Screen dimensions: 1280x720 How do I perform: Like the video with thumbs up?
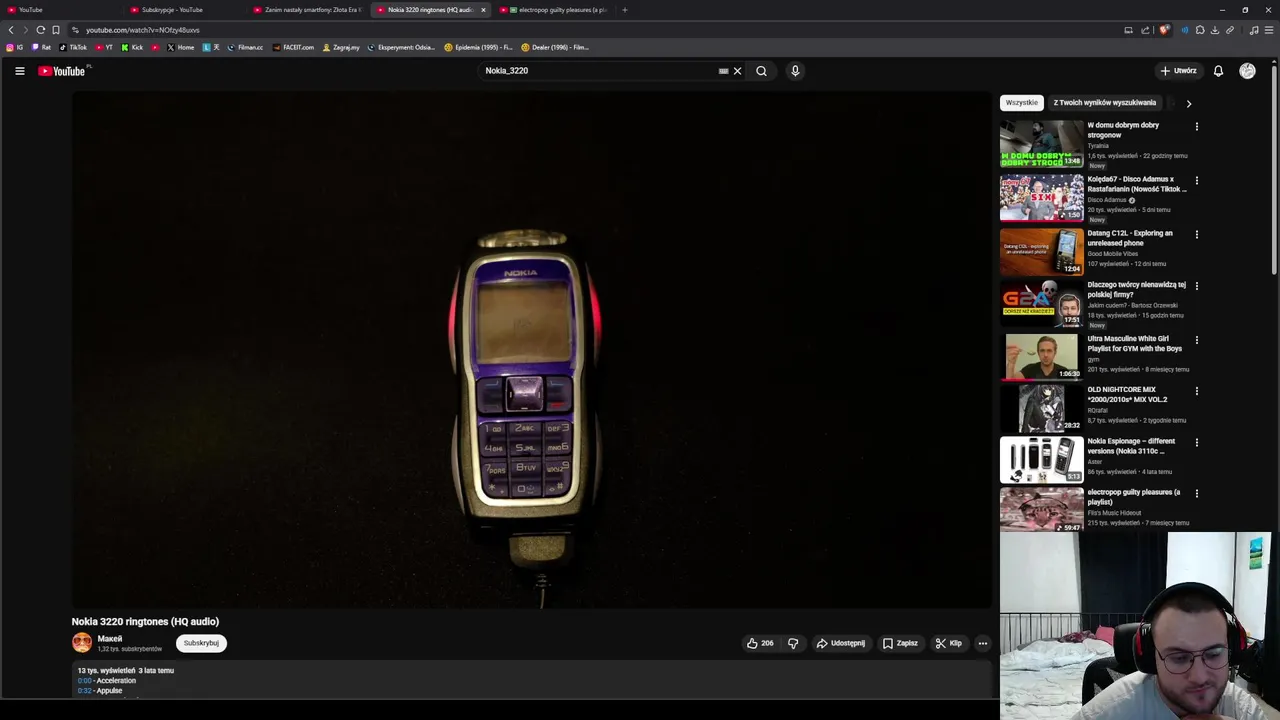point(760,643)
